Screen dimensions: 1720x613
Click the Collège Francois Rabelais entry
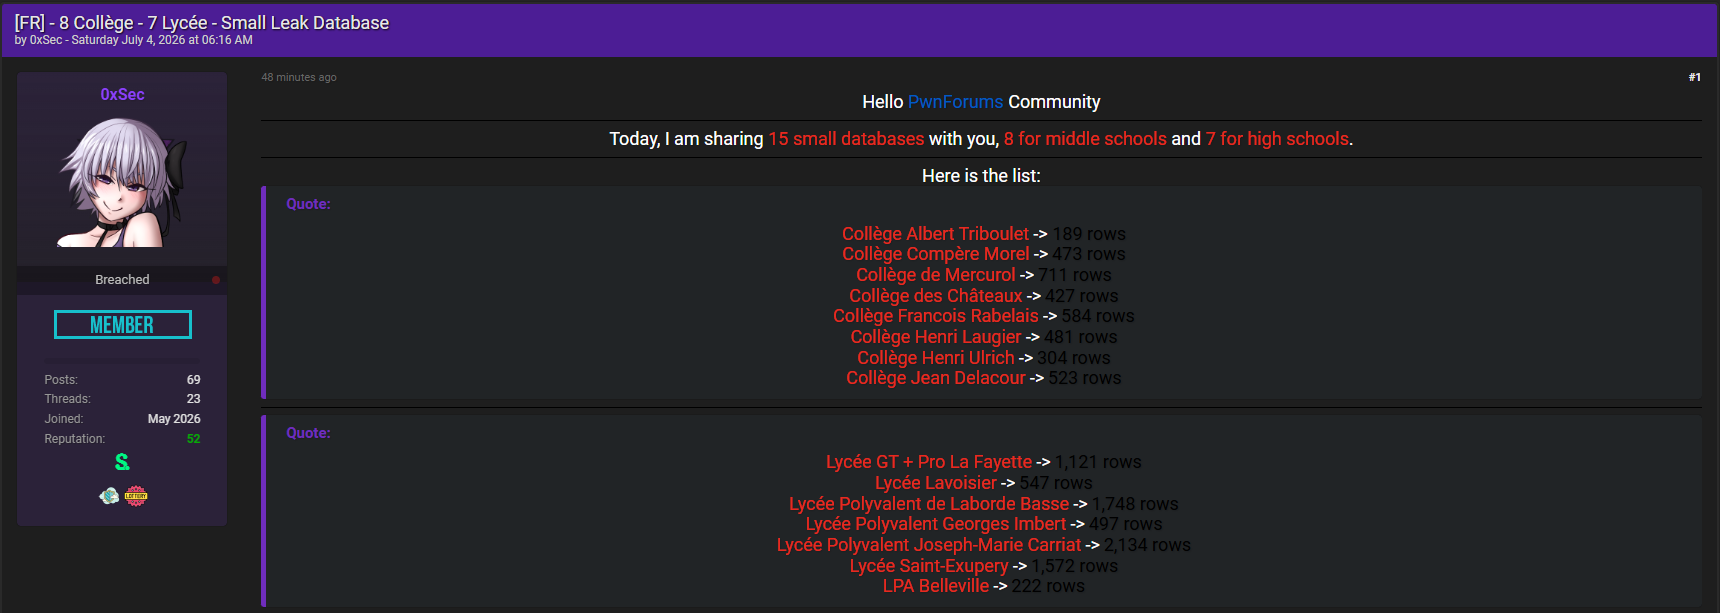[x=936, y=316]
